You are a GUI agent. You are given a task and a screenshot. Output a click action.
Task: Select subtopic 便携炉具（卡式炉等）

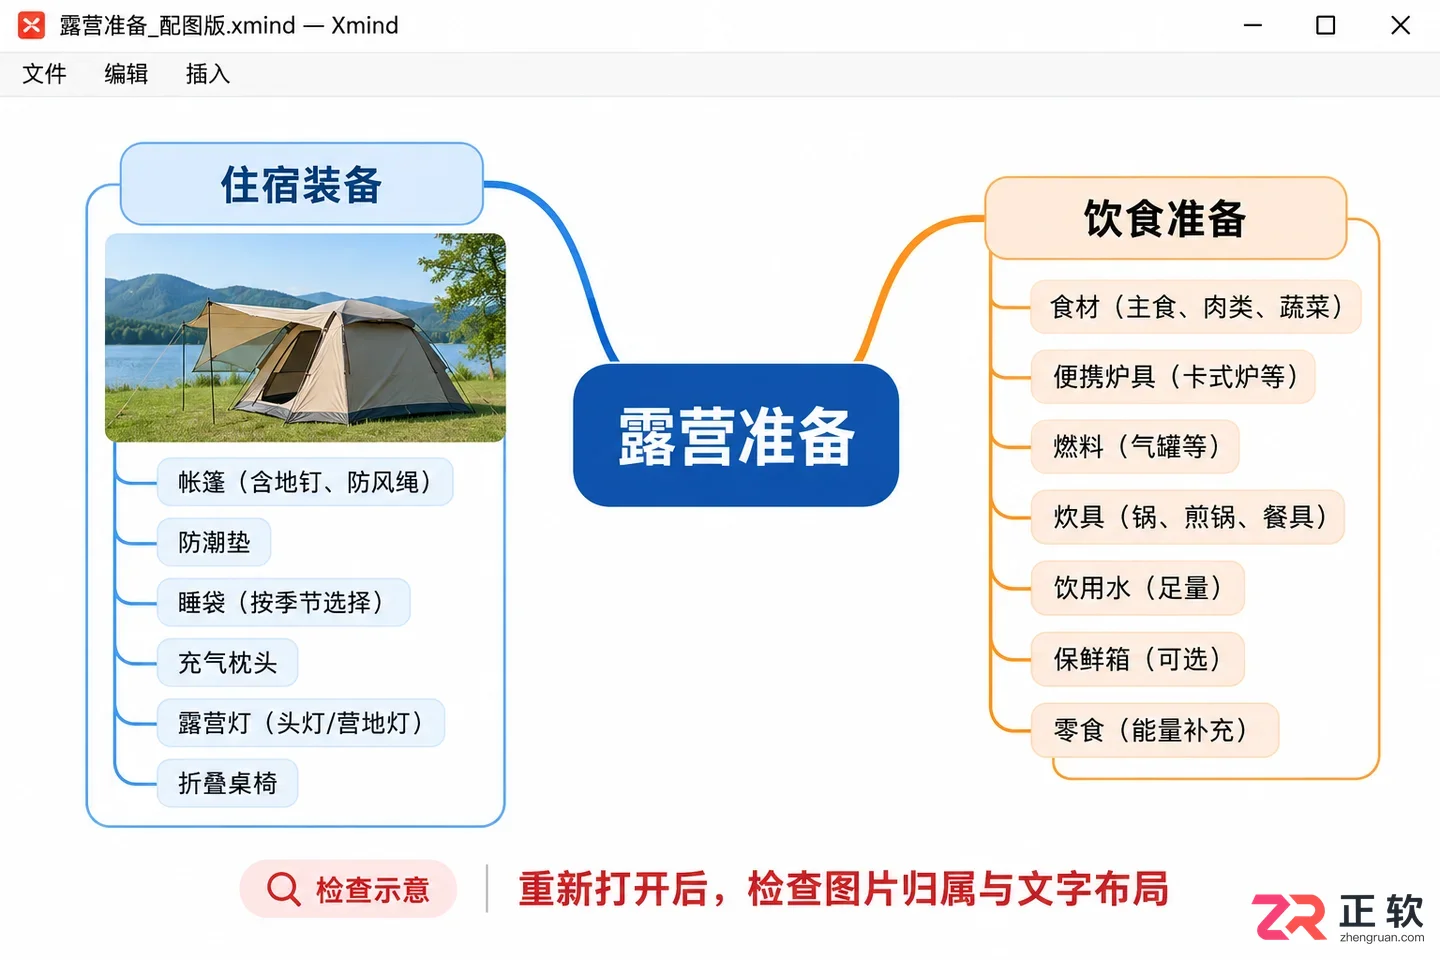1173,377
